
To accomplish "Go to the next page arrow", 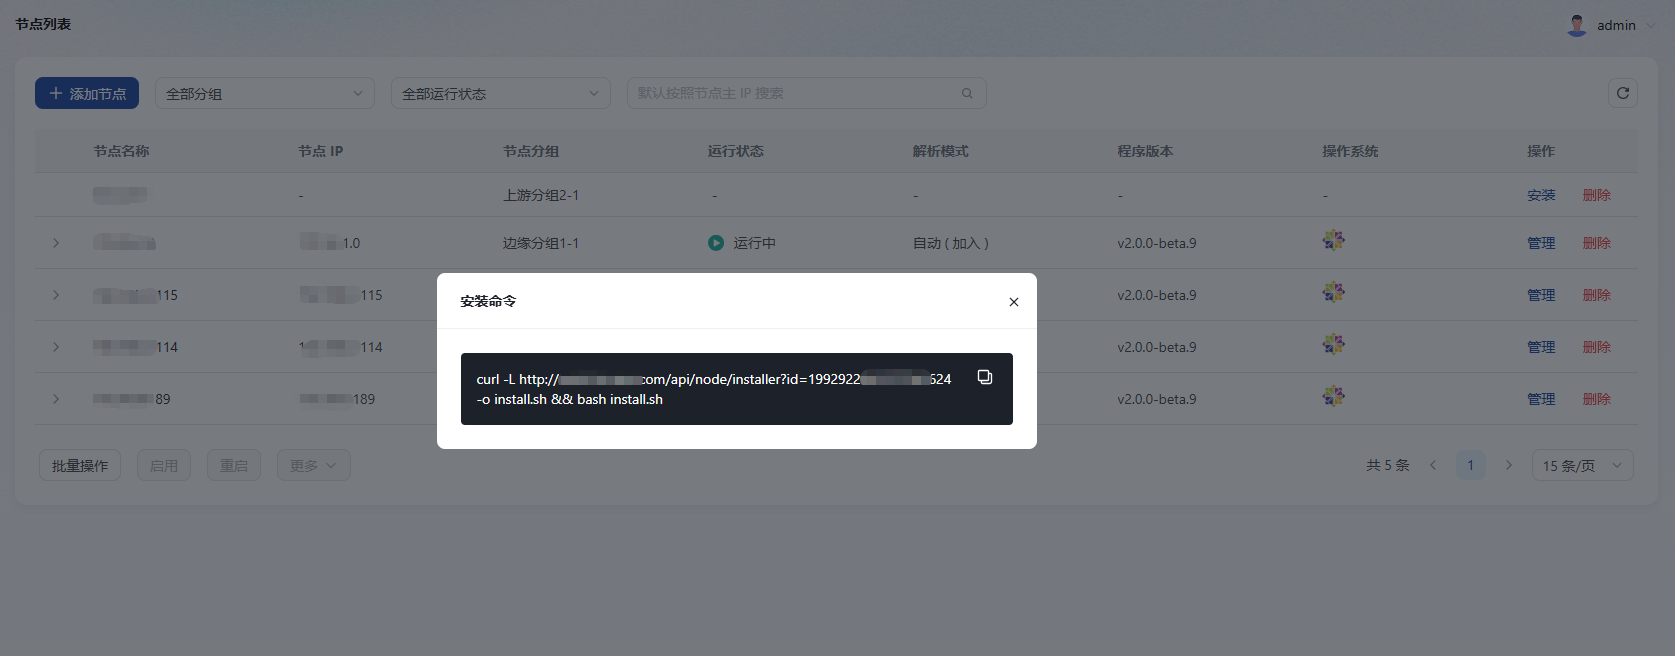I will click(1509, 465).
